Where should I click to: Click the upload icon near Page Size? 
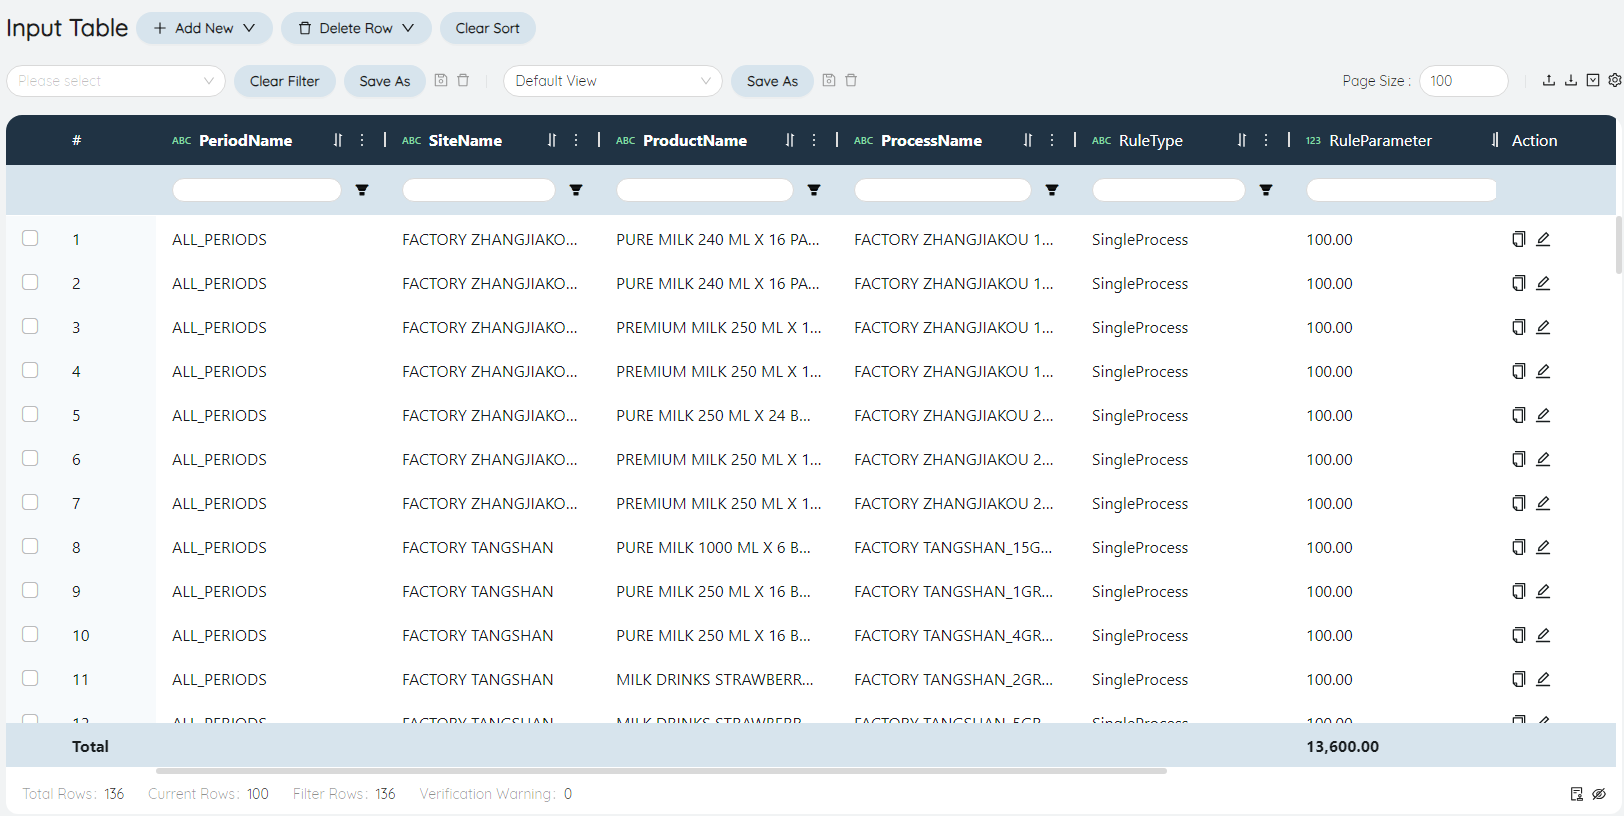[x=1549, y=80]
